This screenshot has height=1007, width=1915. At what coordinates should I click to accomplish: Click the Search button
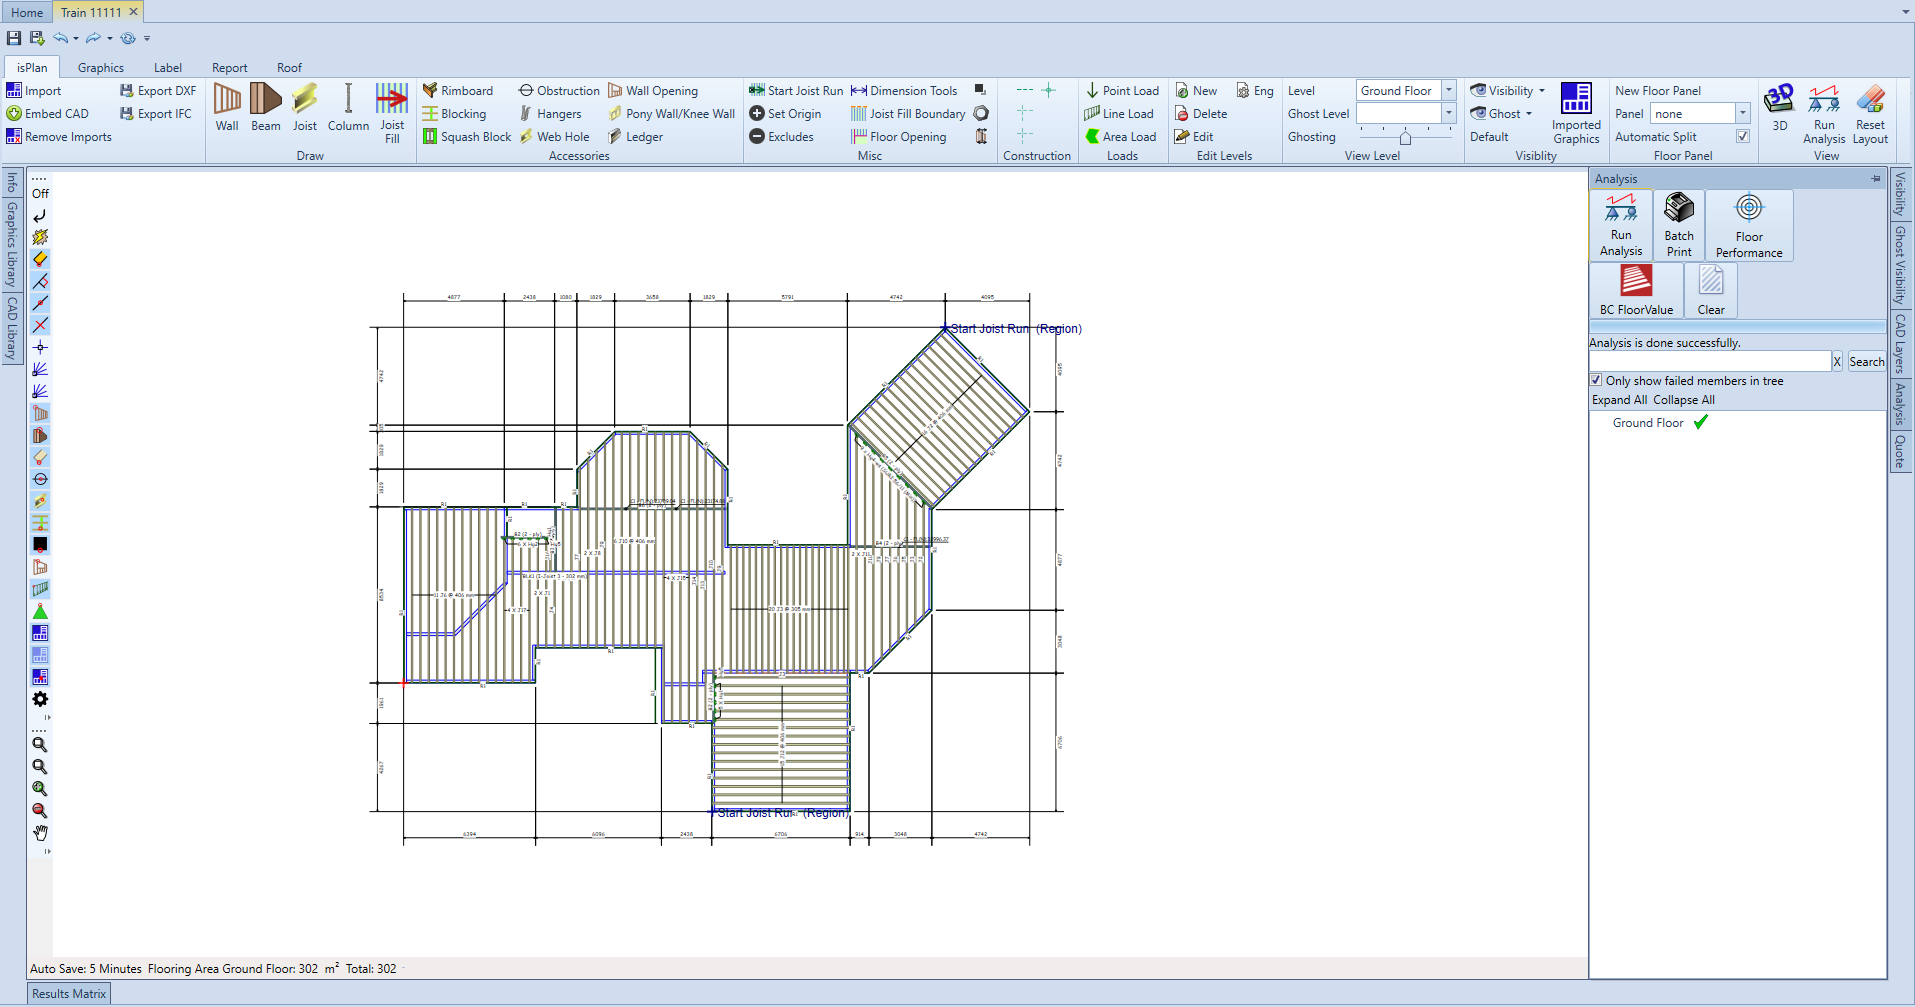click(x=1866, y=361)
